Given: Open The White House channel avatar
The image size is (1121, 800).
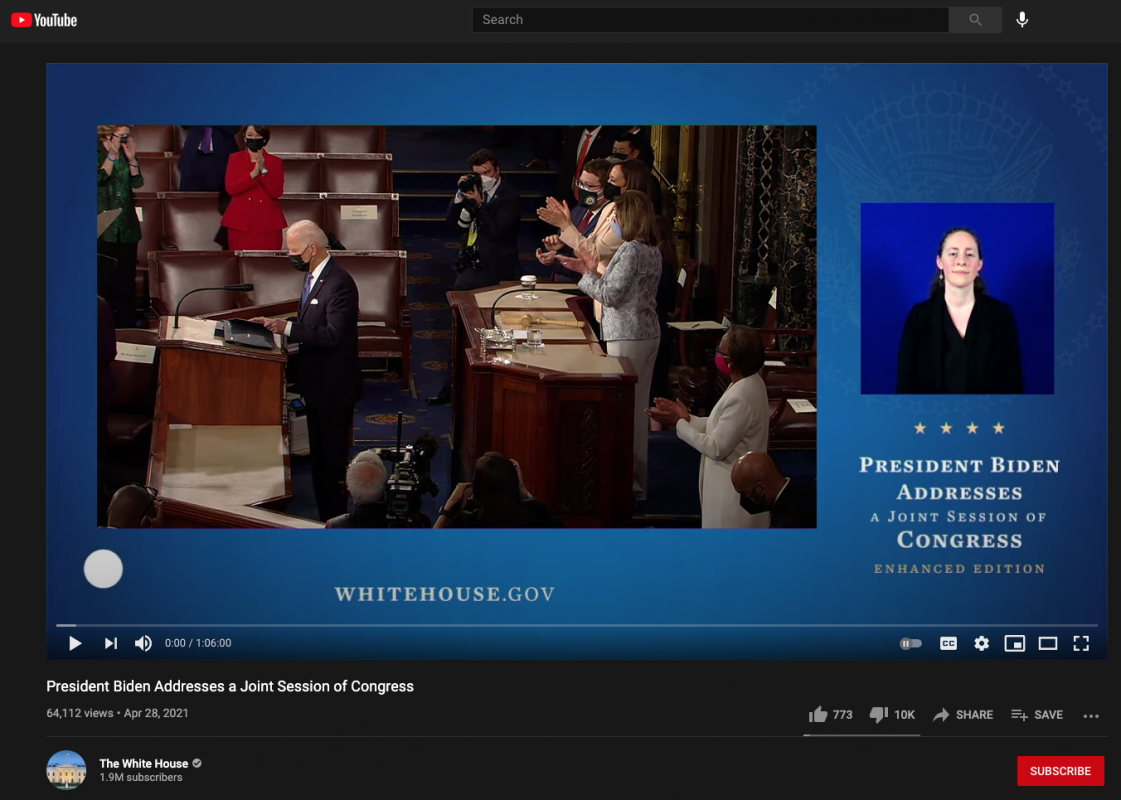Looking at the screenshot, I should click(66, 770).
